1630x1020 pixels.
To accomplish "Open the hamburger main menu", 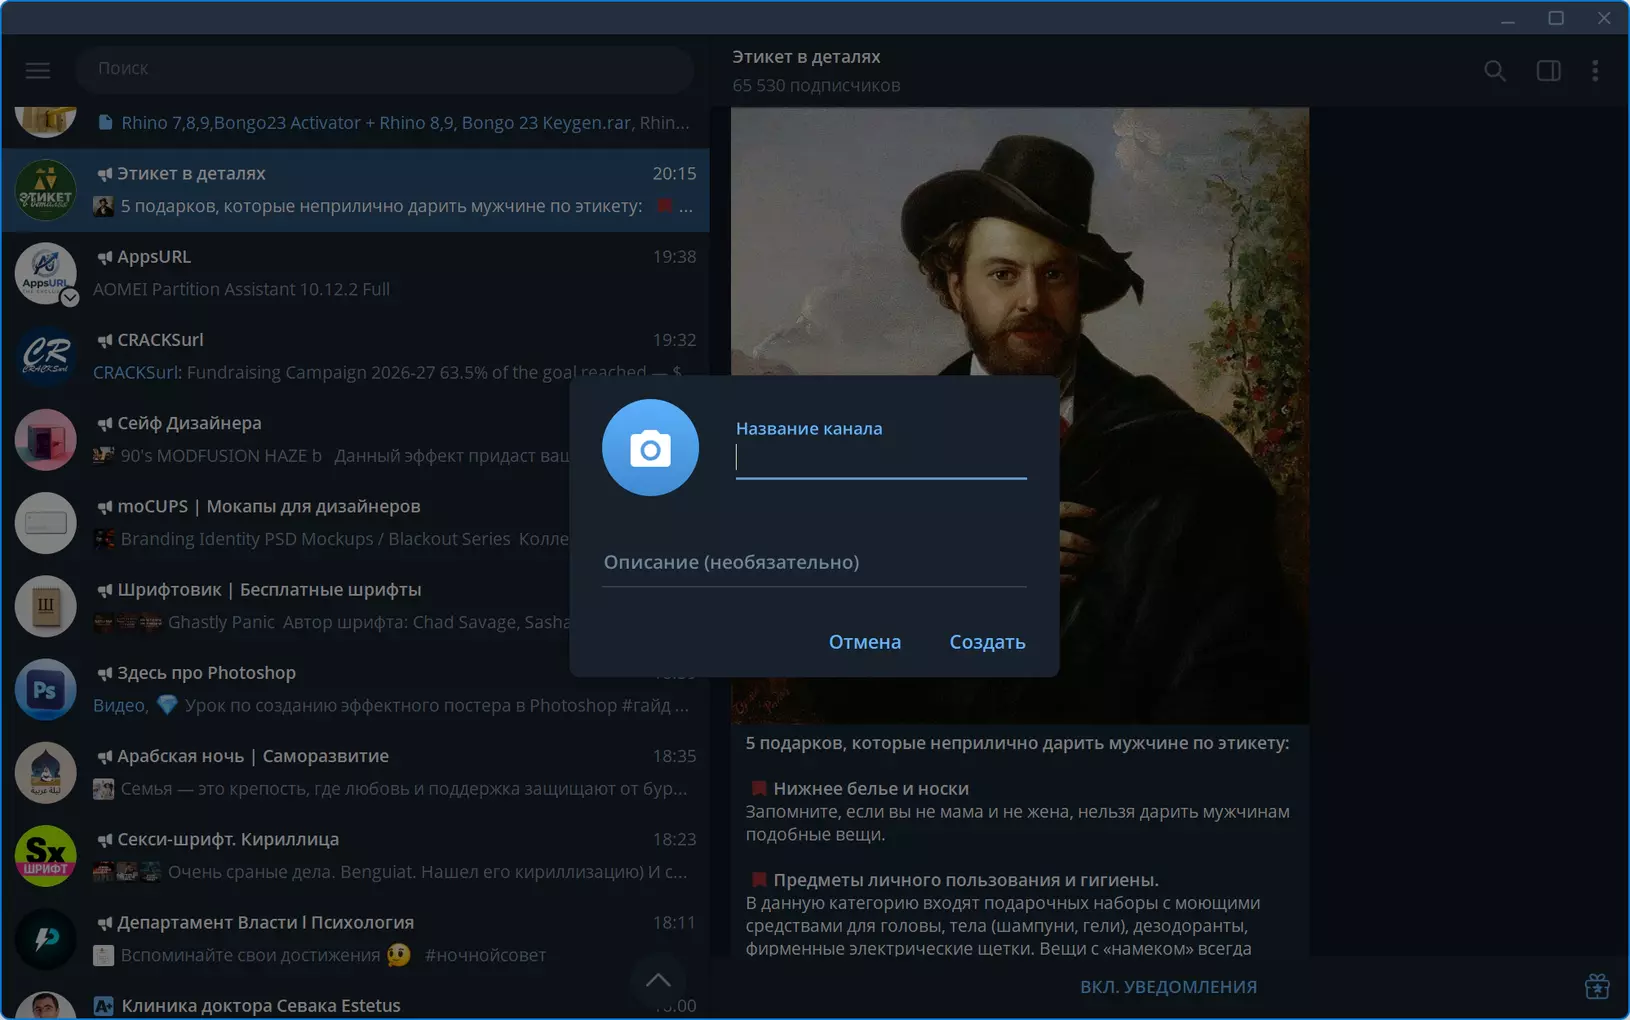I will (x=38, y=70).
